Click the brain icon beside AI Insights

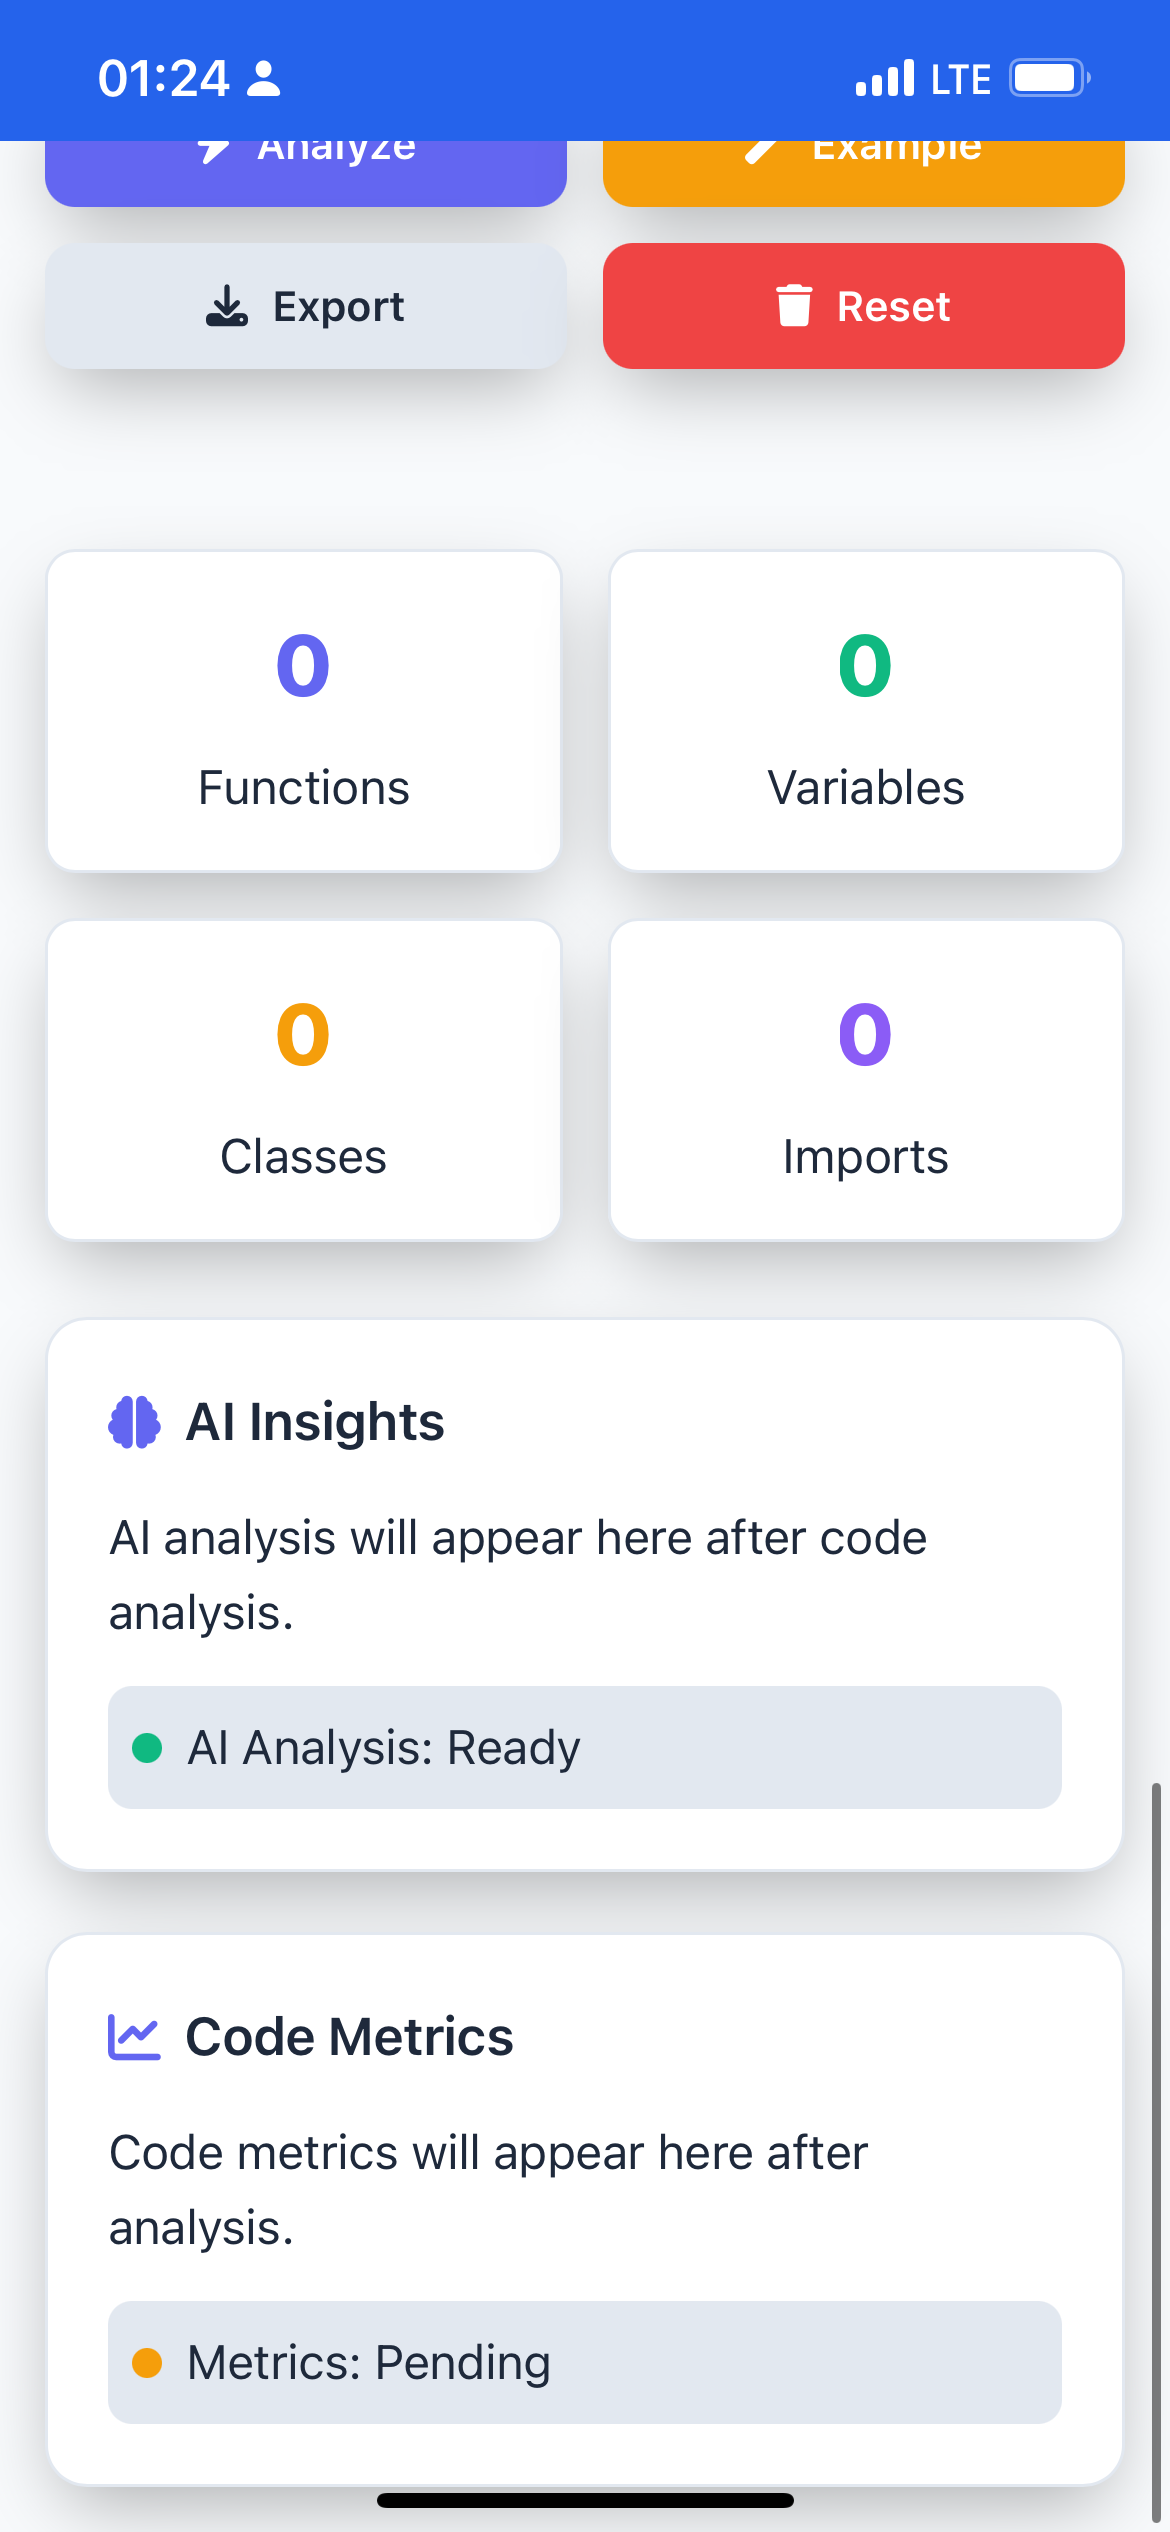[x=134, y=1421]
